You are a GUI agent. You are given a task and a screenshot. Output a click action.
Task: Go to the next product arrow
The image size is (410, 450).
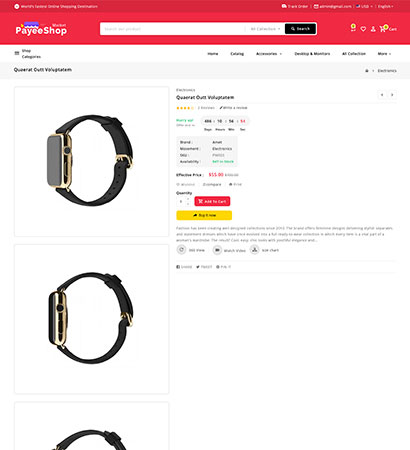tap(392, 95)
